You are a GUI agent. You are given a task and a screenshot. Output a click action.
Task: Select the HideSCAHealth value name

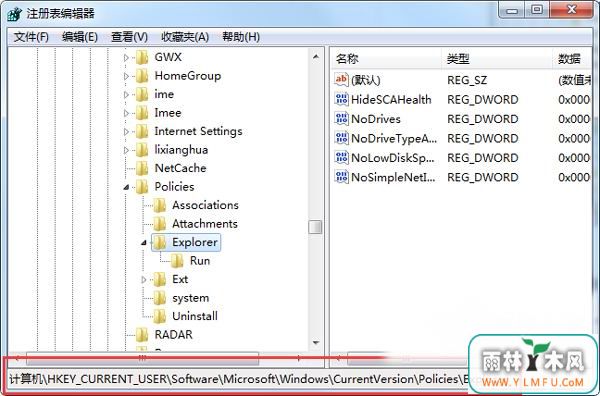click(391, 99)
